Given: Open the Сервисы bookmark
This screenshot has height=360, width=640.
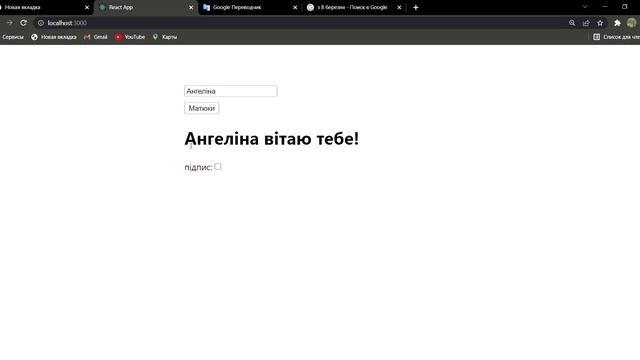Looking at the screenshot, I should (x=13, y=37).
